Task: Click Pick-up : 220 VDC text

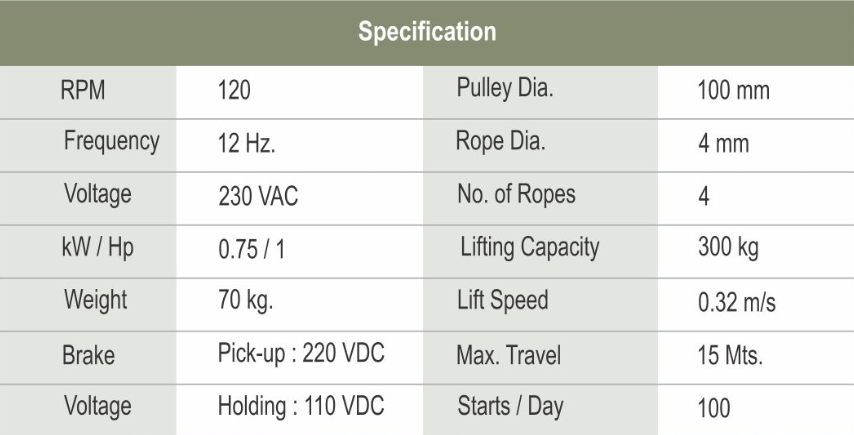Action: pyautogui.click(x=301, y=353)
